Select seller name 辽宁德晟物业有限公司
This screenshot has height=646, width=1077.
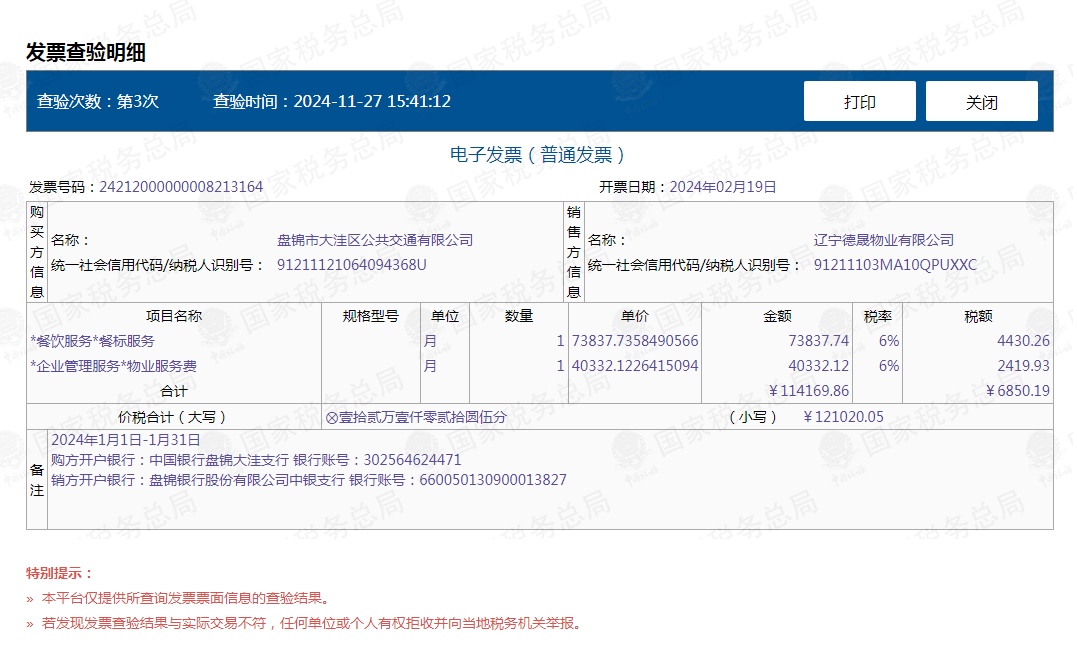pos(883,240)
